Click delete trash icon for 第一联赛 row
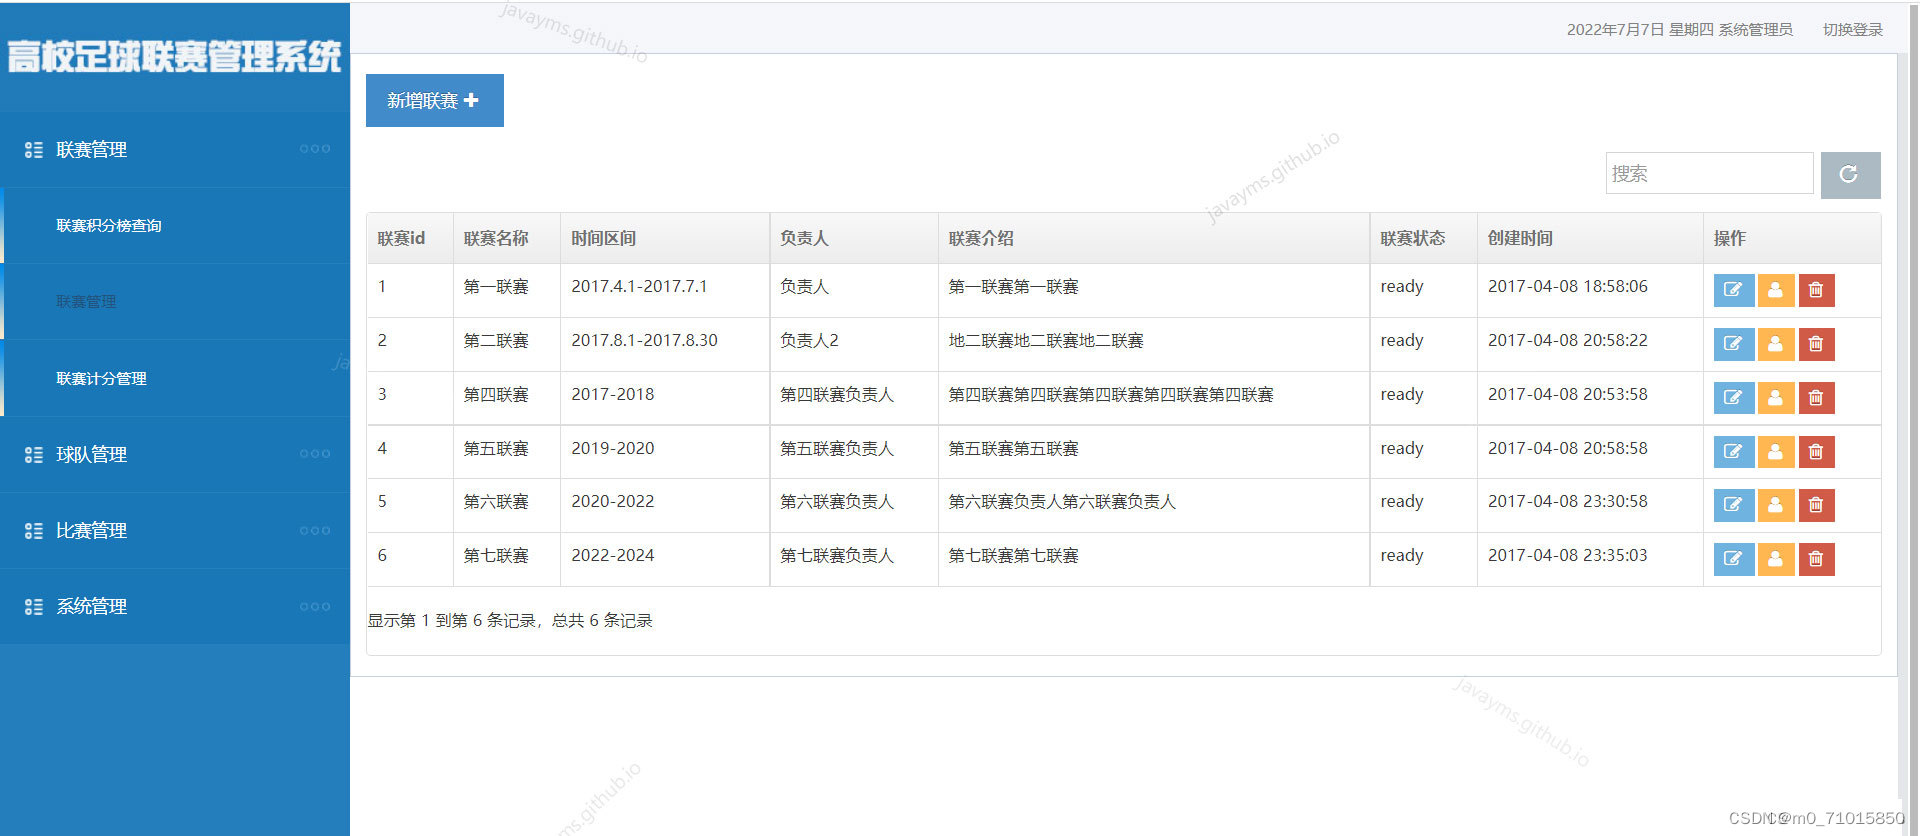 (1816, 290)
